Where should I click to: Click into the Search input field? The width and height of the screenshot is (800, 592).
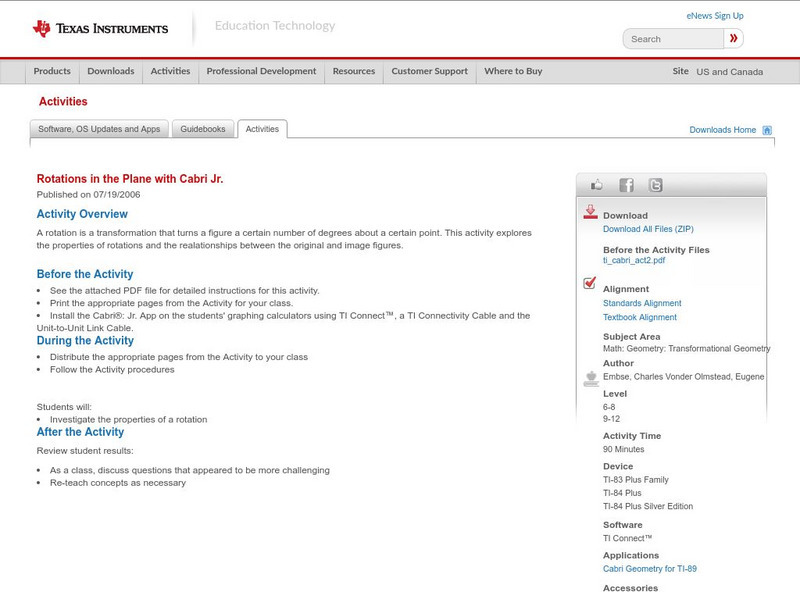coord(674,39)
